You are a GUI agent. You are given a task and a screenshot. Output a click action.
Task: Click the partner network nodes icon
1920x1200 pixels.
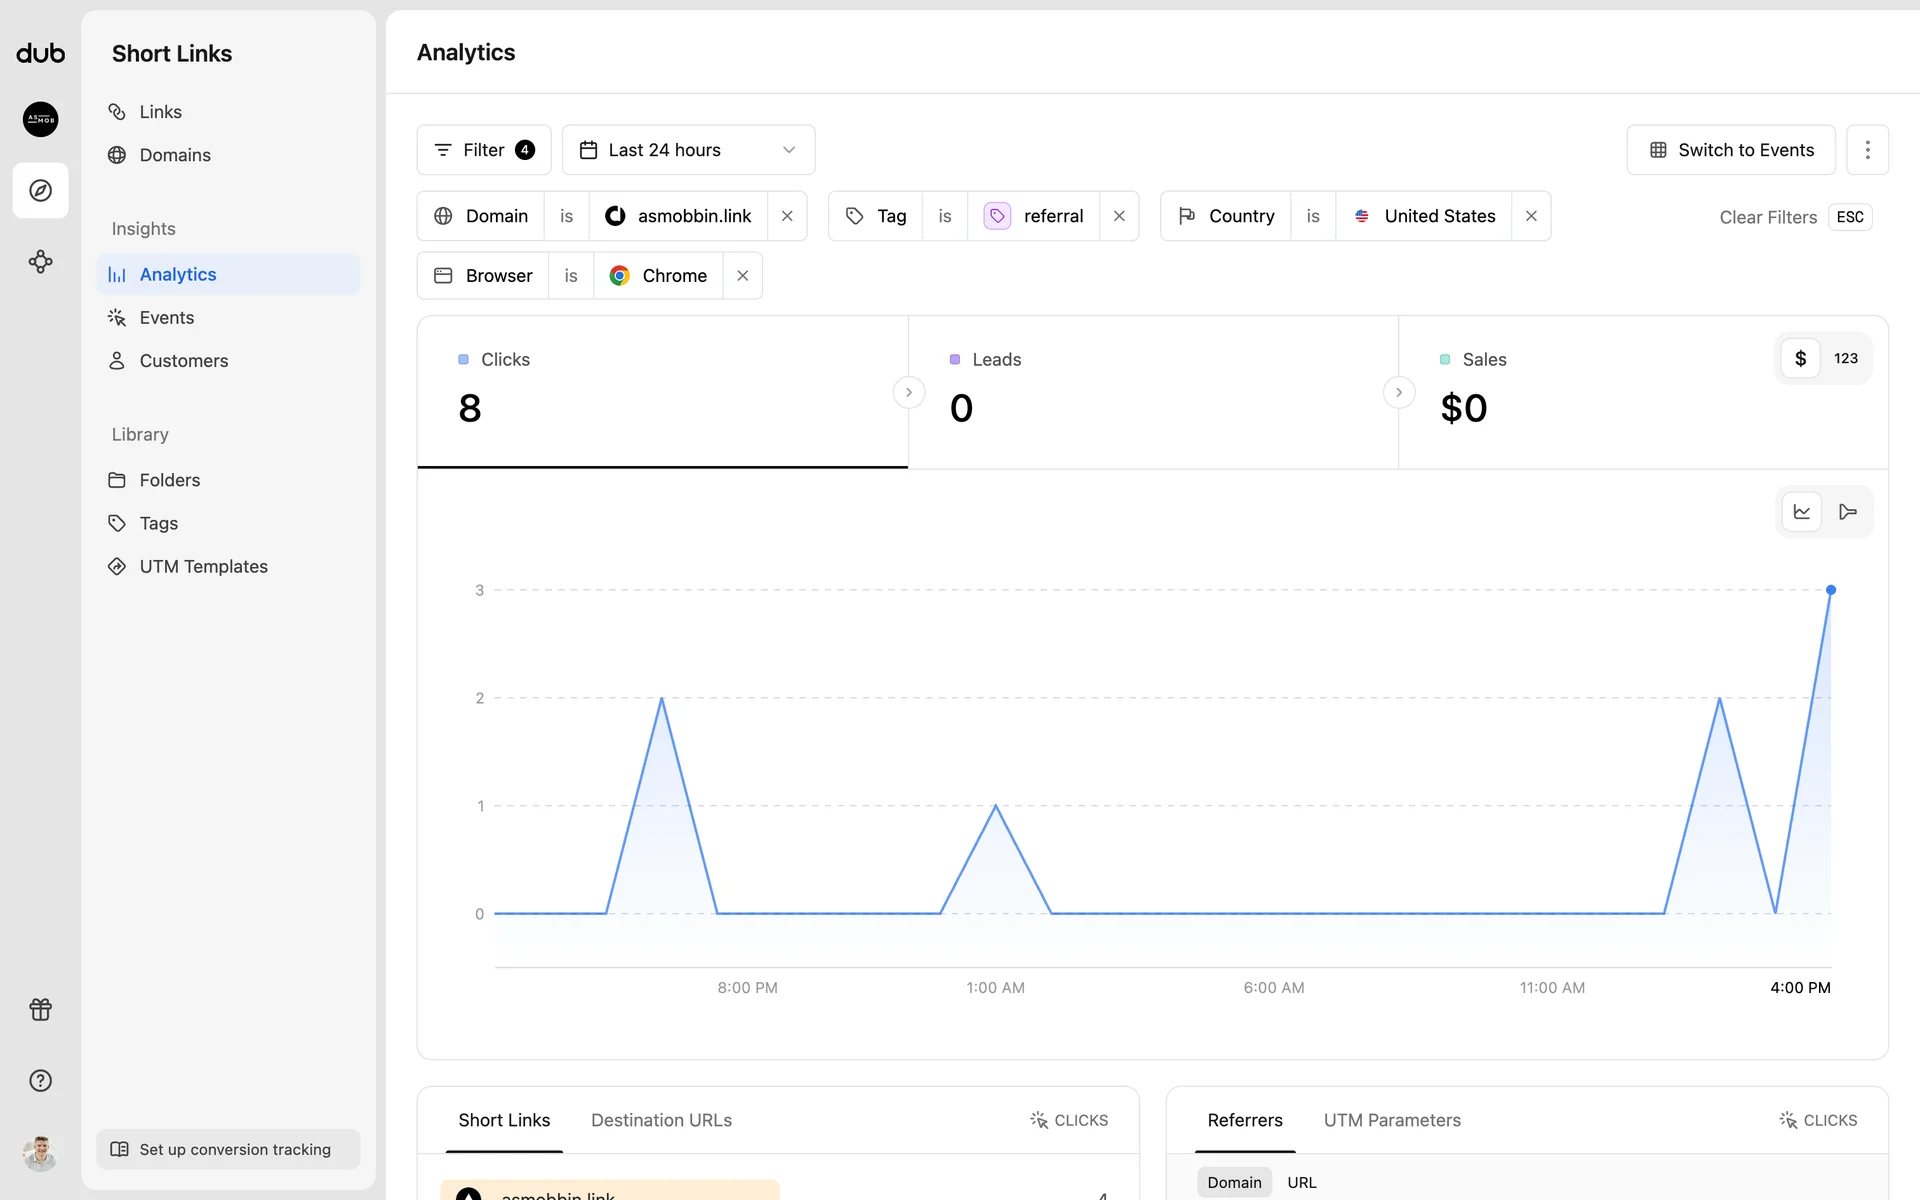point(40,262)
